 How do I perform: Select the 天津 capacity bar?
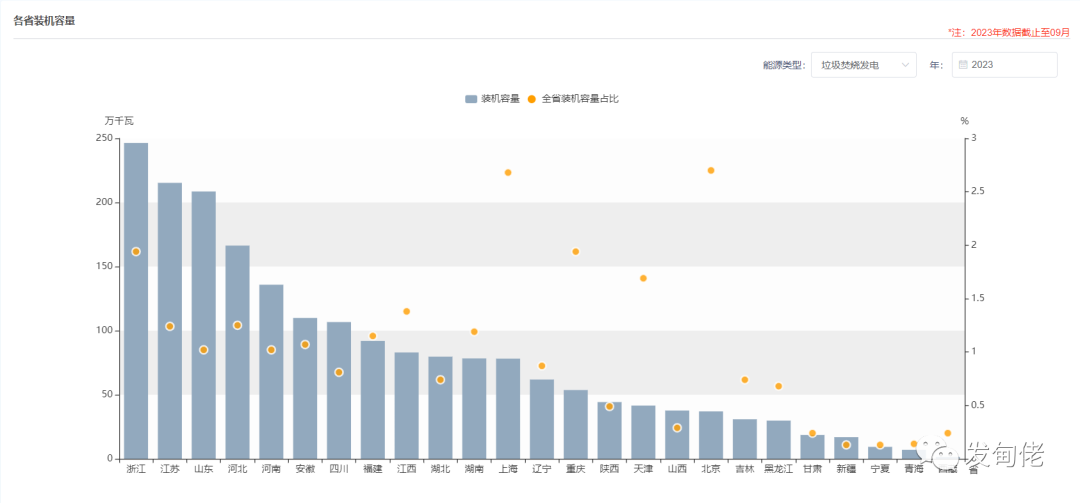pyautogui.click(x=643, y=433)
